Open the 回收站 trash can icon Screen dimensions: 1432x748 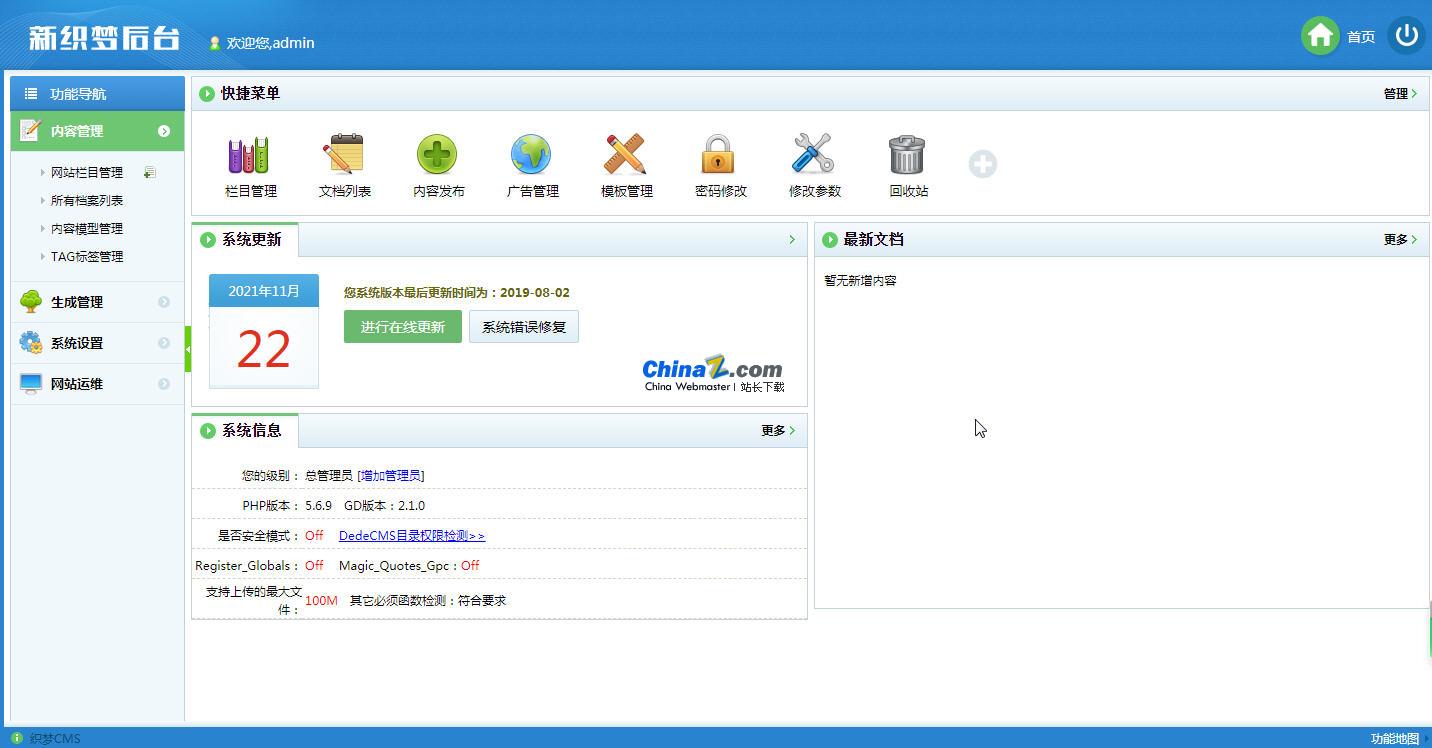tap(907, 155)
